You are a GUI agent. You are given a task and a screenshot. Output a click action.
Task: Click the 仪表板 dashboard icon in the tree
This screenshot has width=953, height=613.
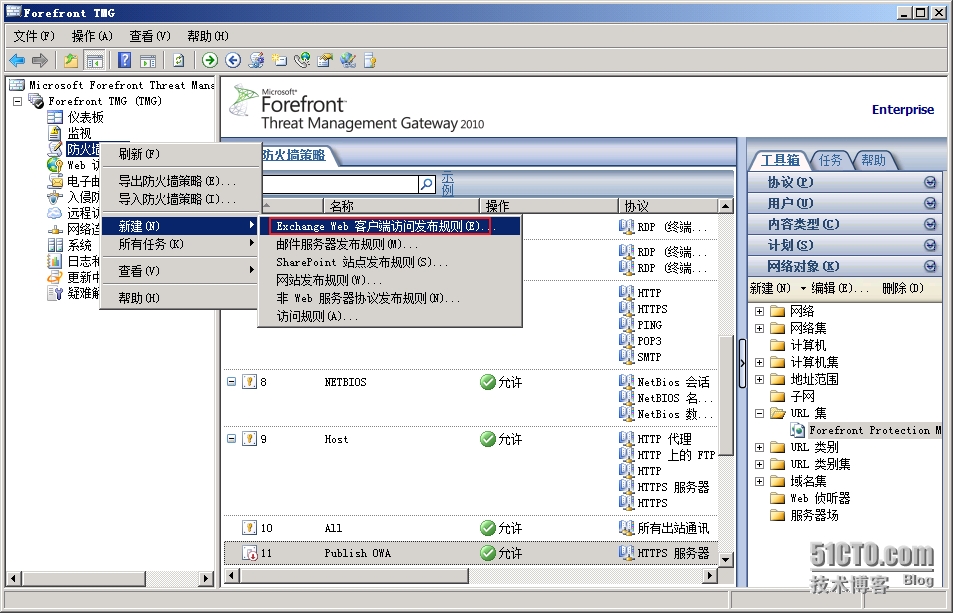(x=56, y=117)
